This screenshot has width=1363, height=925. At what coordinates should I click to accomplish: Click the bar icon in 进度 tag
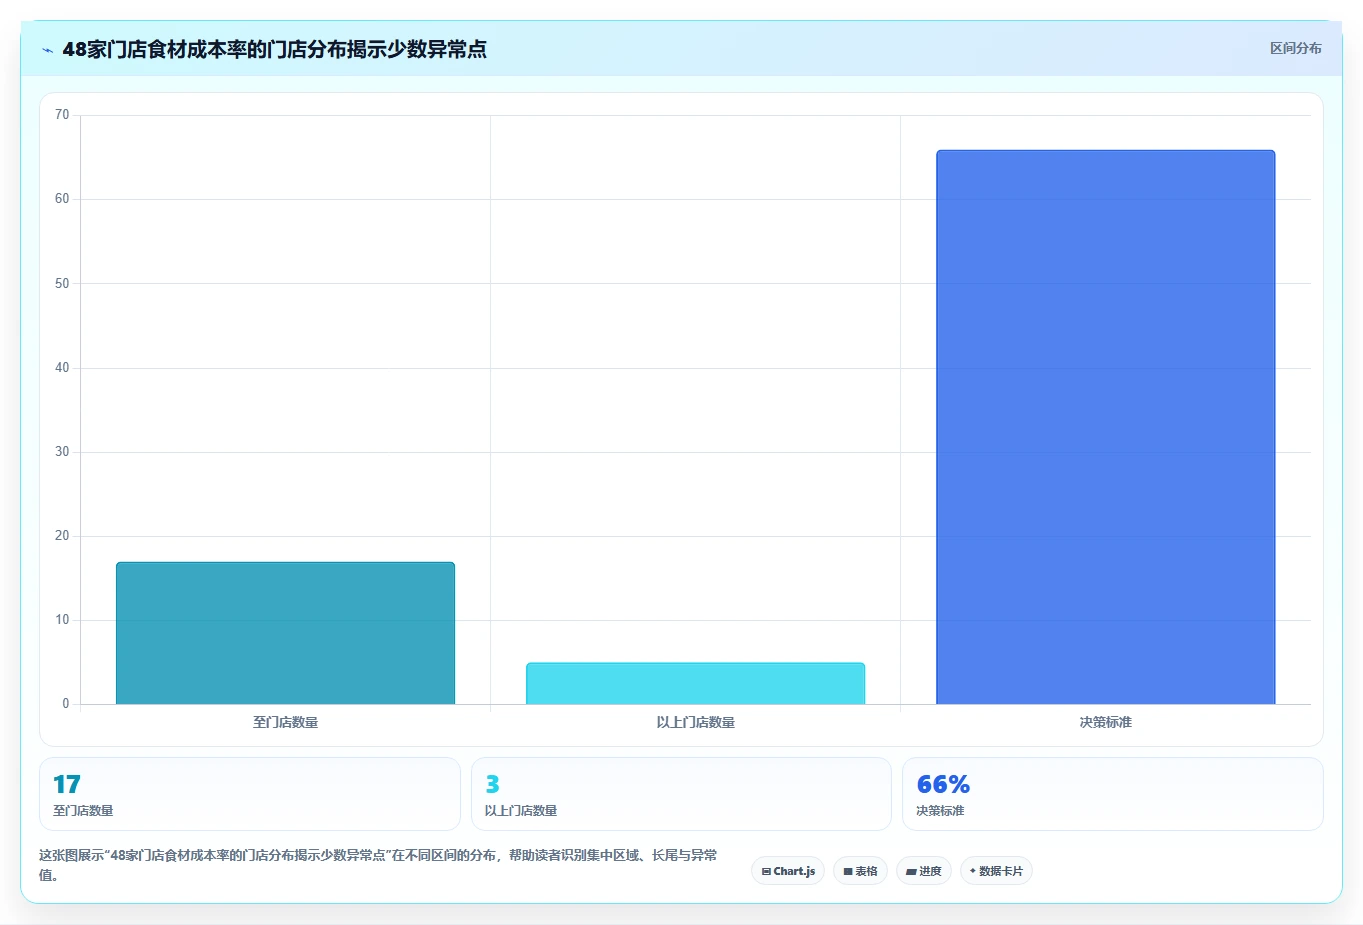[911, 872]
